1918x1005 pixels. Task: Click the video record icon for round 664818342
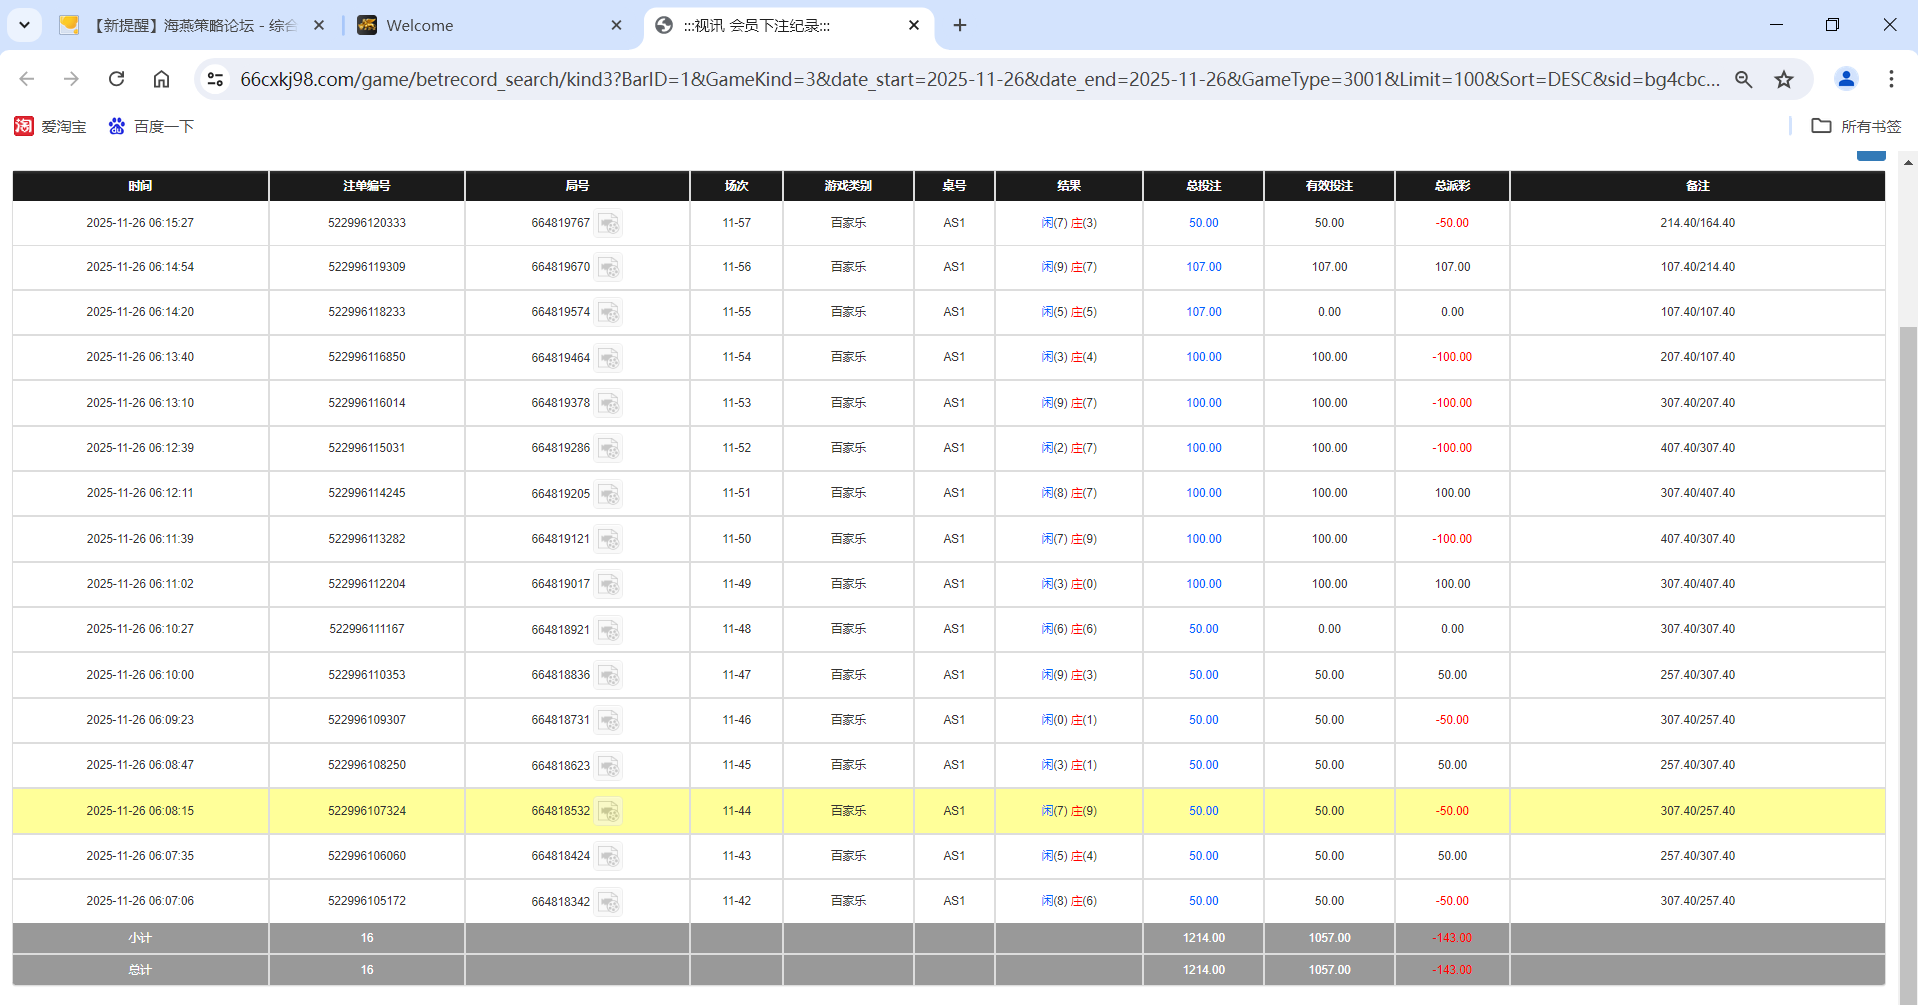[609, 901]
